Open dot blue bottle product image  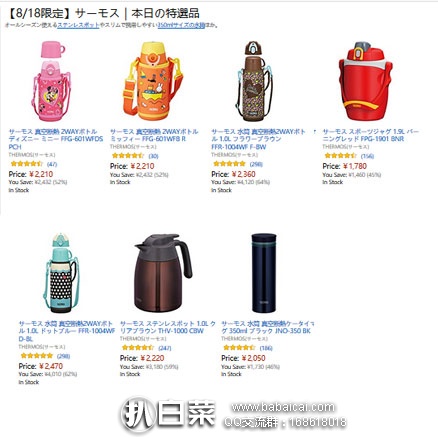[x=62, y=273]
